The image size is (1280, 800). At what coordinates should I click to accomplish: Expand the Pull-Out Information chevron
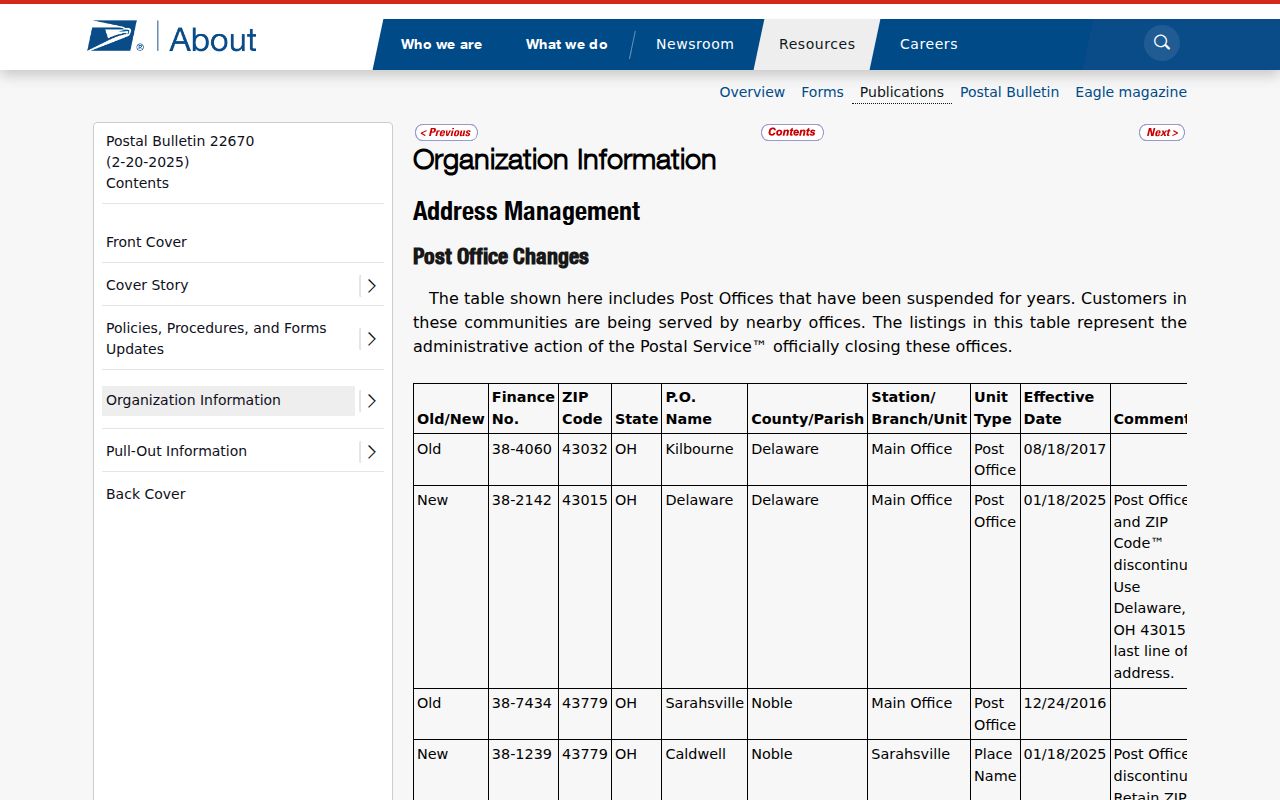371,452
